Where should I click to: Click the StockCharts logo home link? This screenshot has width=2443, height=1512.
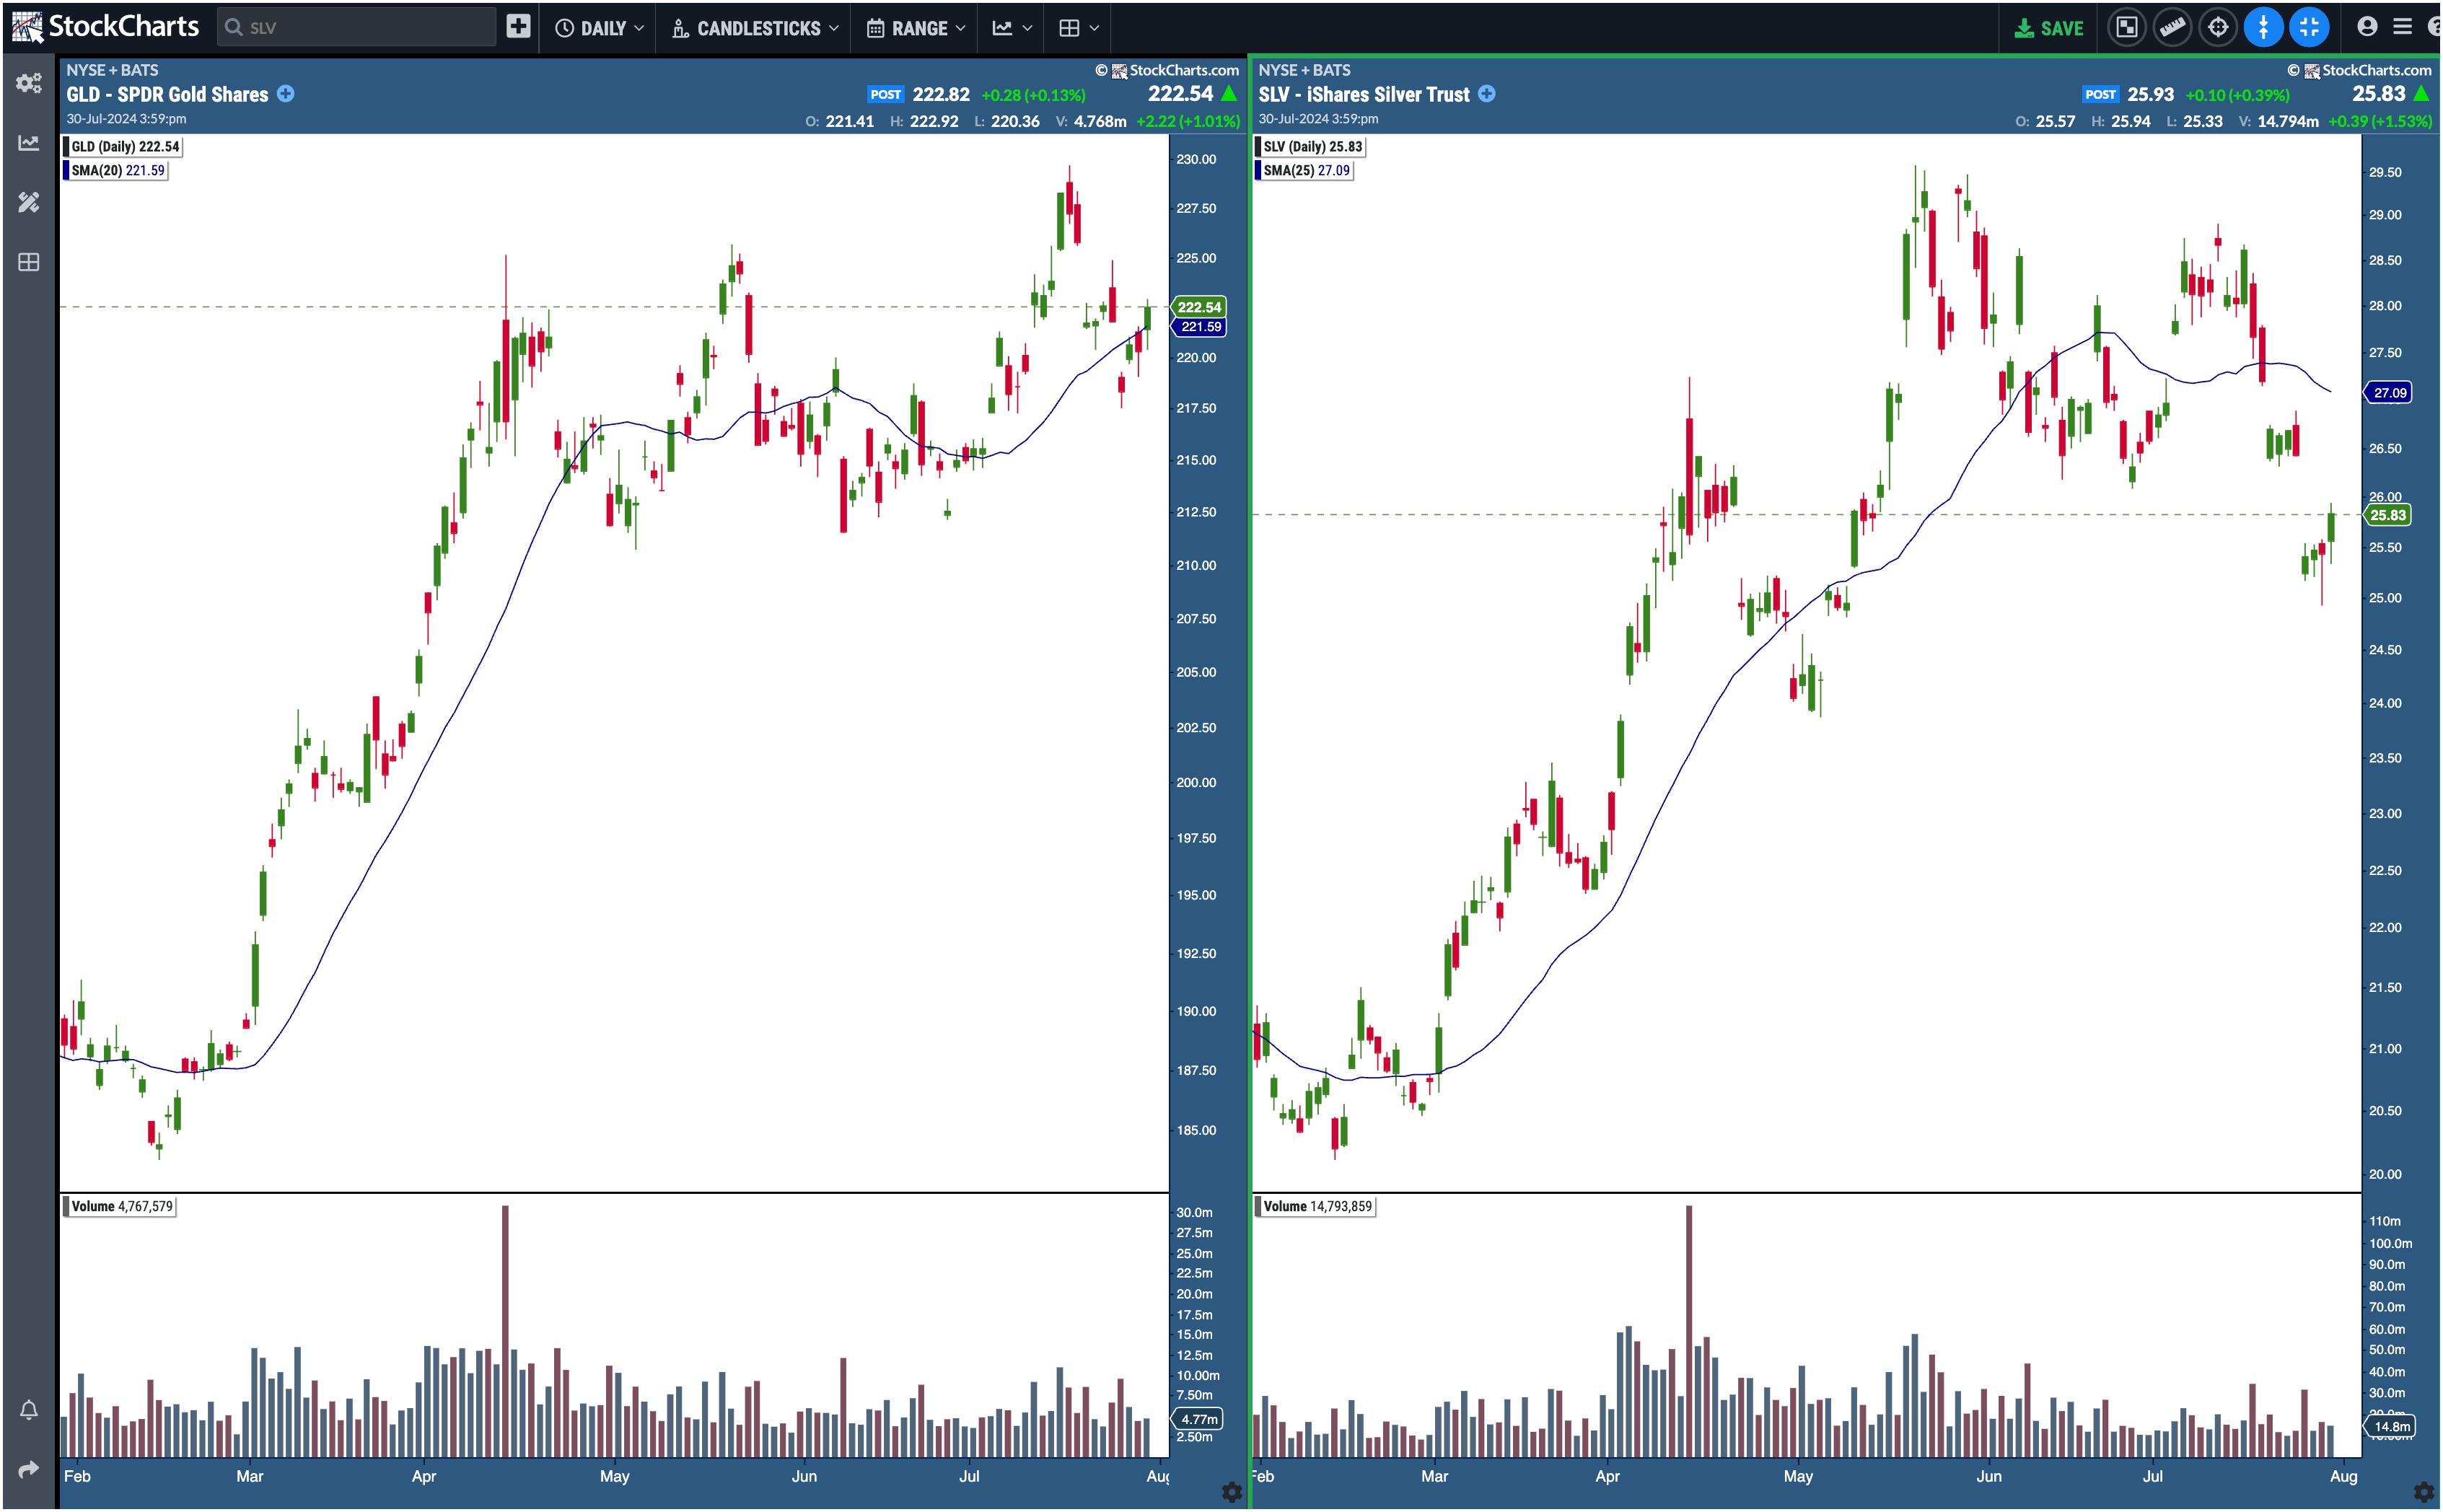(106, 27)
